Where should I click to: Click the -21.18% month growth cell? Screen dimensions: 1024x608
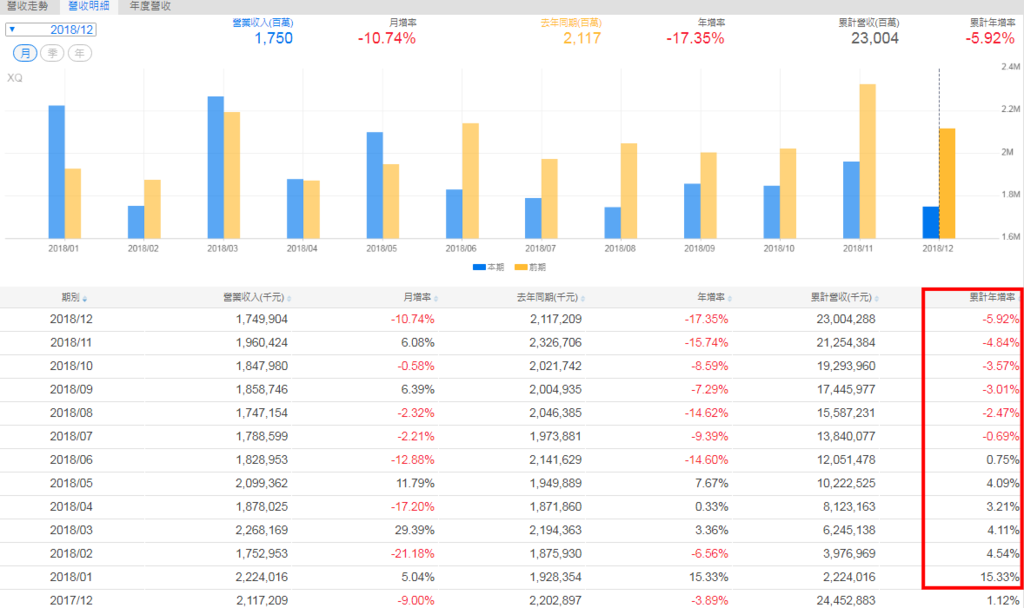(x=413, y=554)
